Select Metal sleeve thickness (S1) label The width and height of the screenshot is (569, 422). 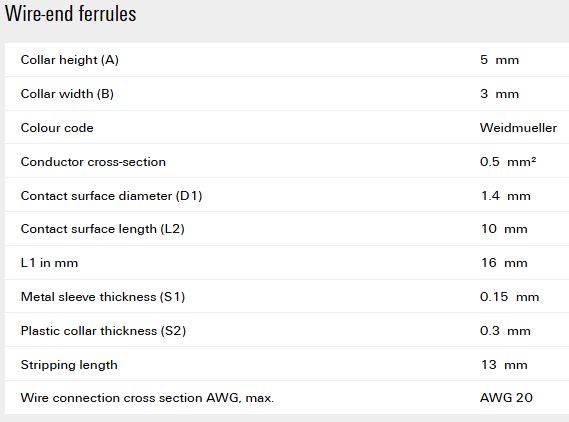[x=103, y=297]
